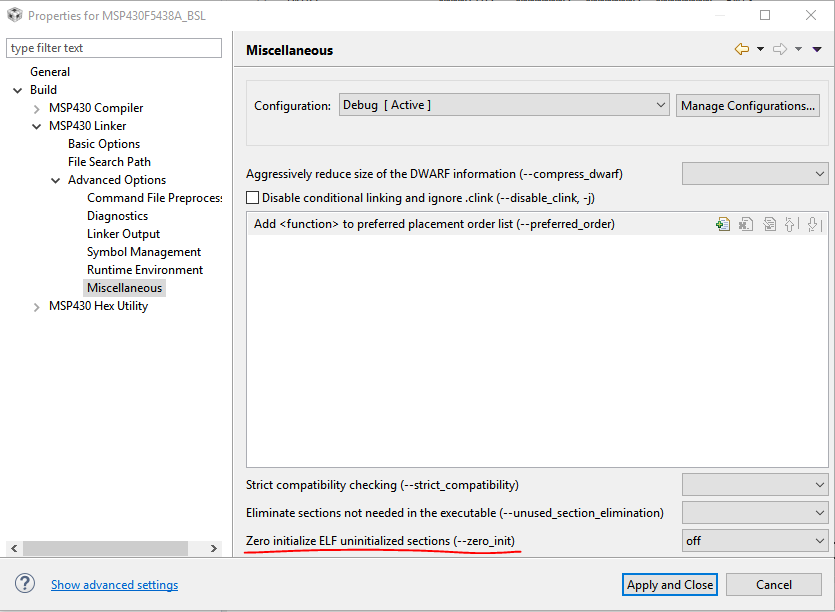Click the type filter text field
The height and width of the screenshot is (612, 835).
click(114, 48)
